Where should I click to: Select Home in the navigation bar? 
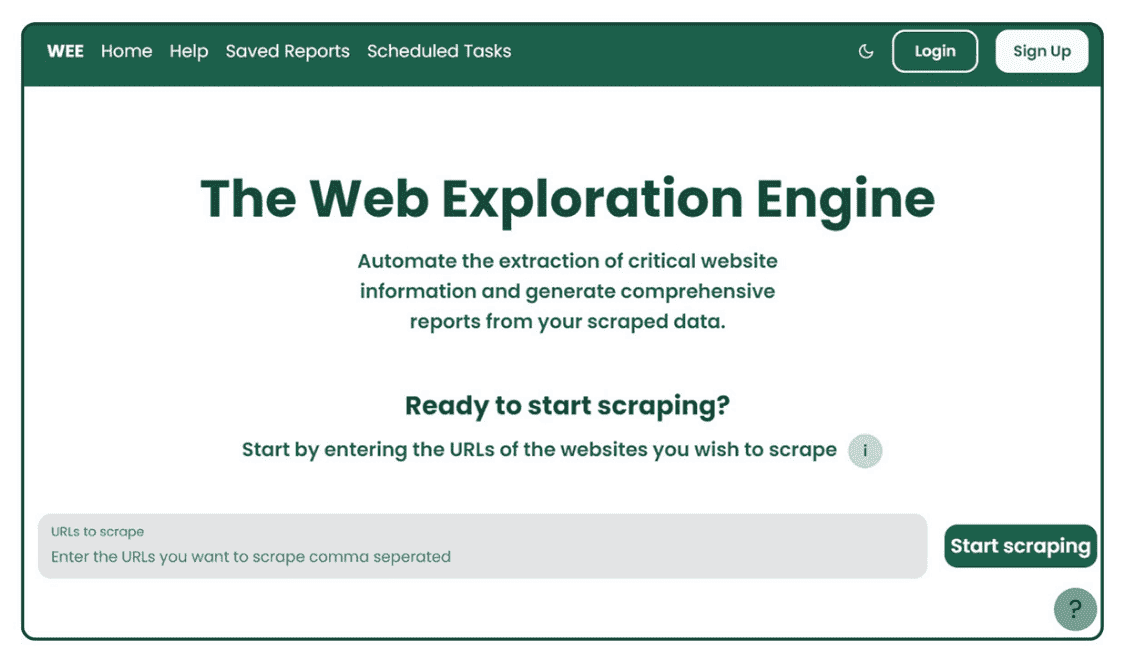click(x=127, y=51)
